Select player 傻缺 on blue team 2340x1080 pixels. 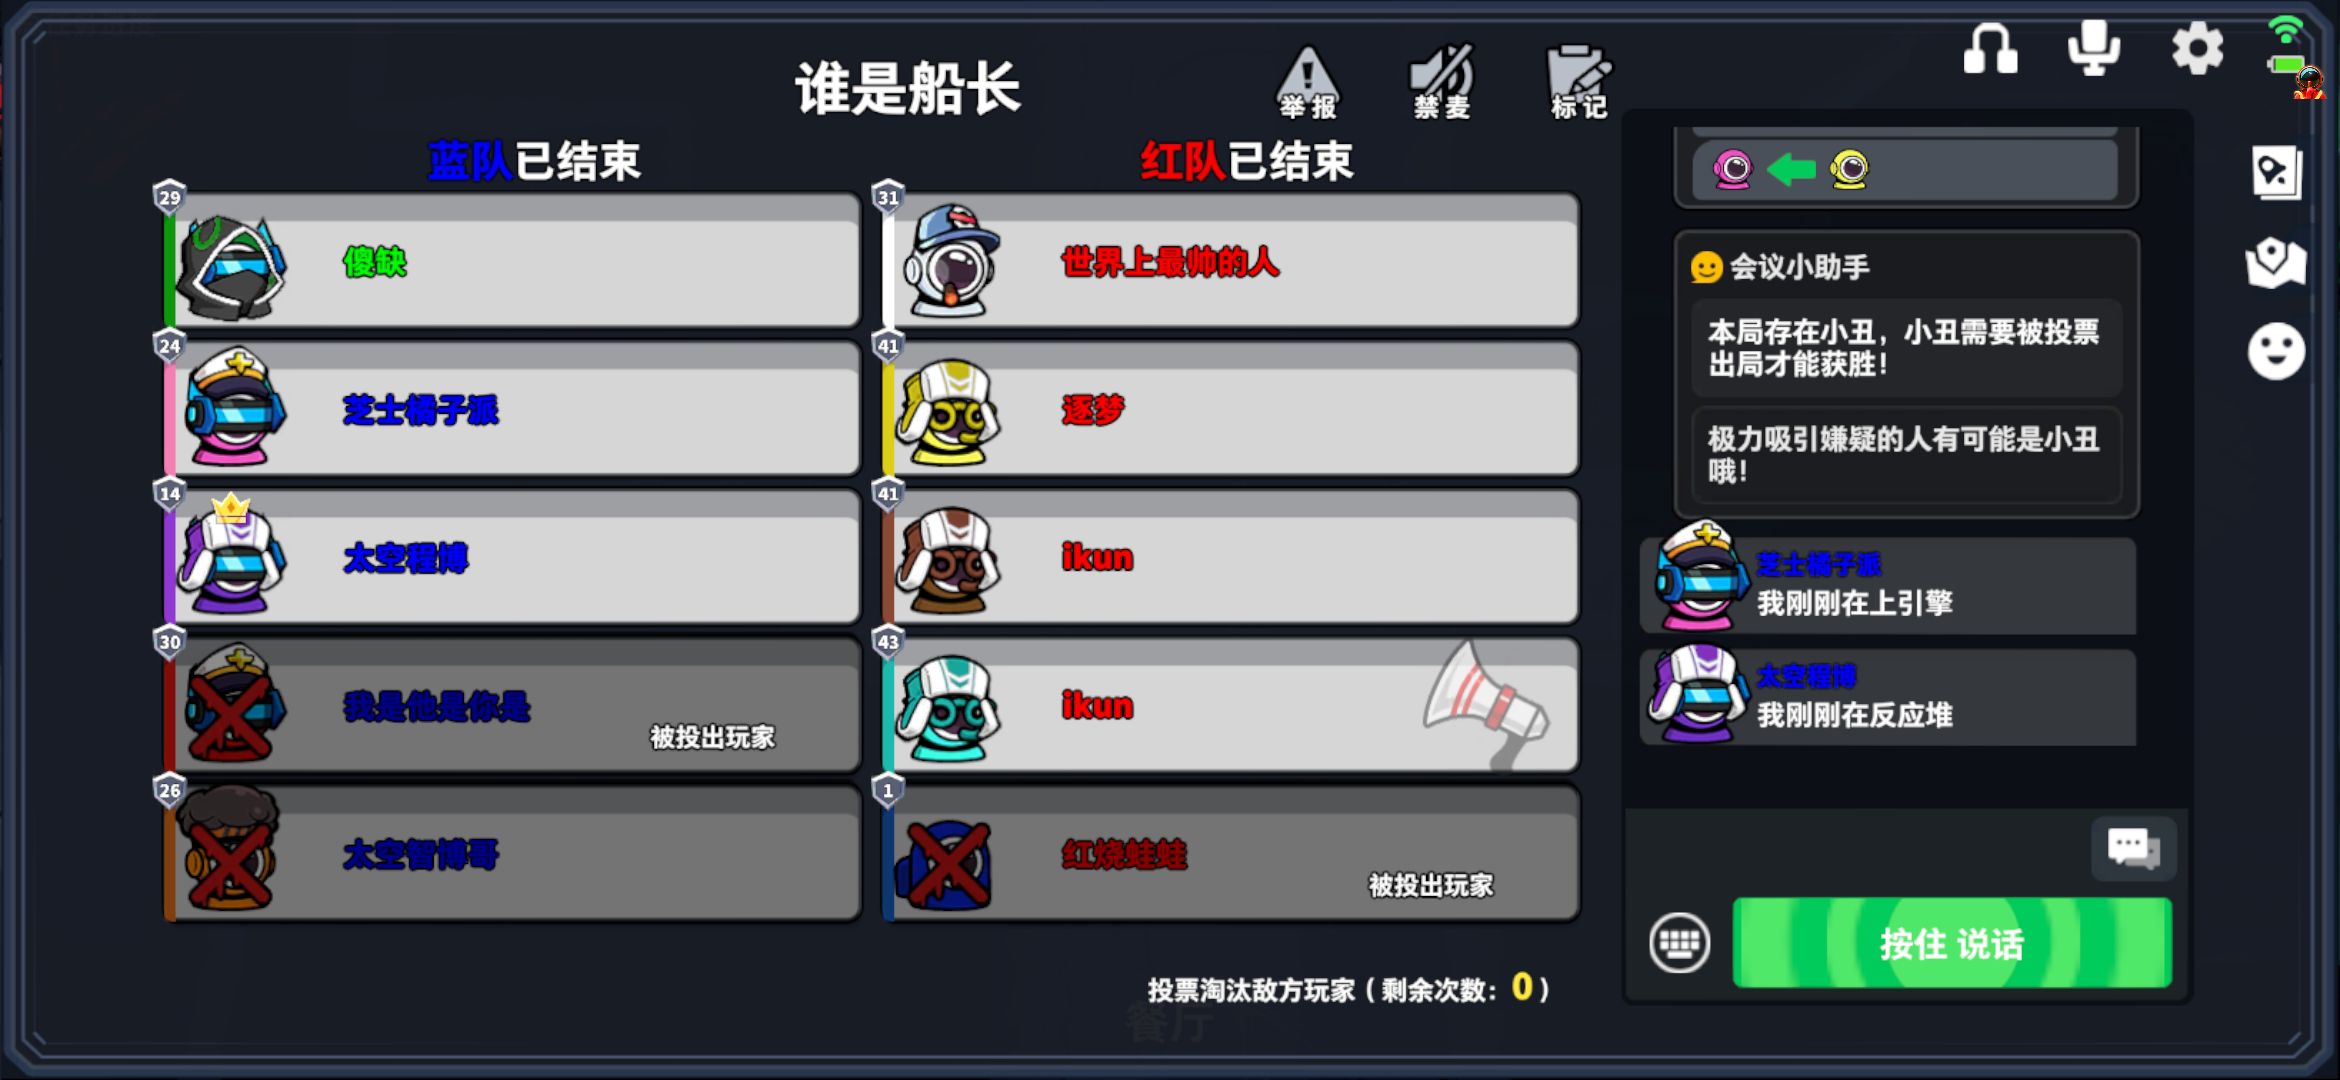[511, 261]
